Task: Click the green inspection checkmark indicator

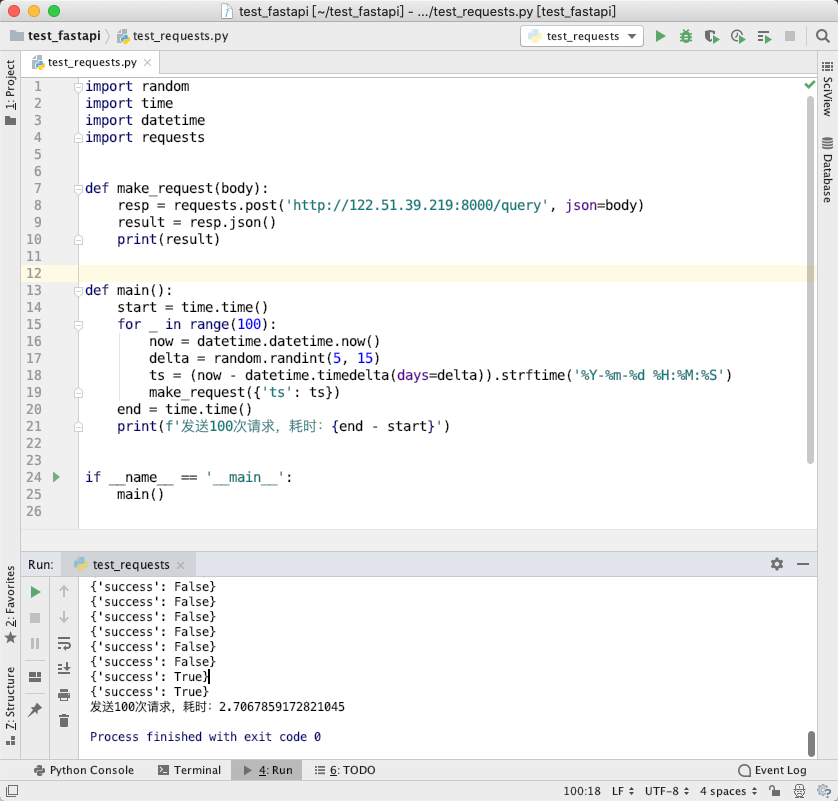Action: click(x=810, y=85)
